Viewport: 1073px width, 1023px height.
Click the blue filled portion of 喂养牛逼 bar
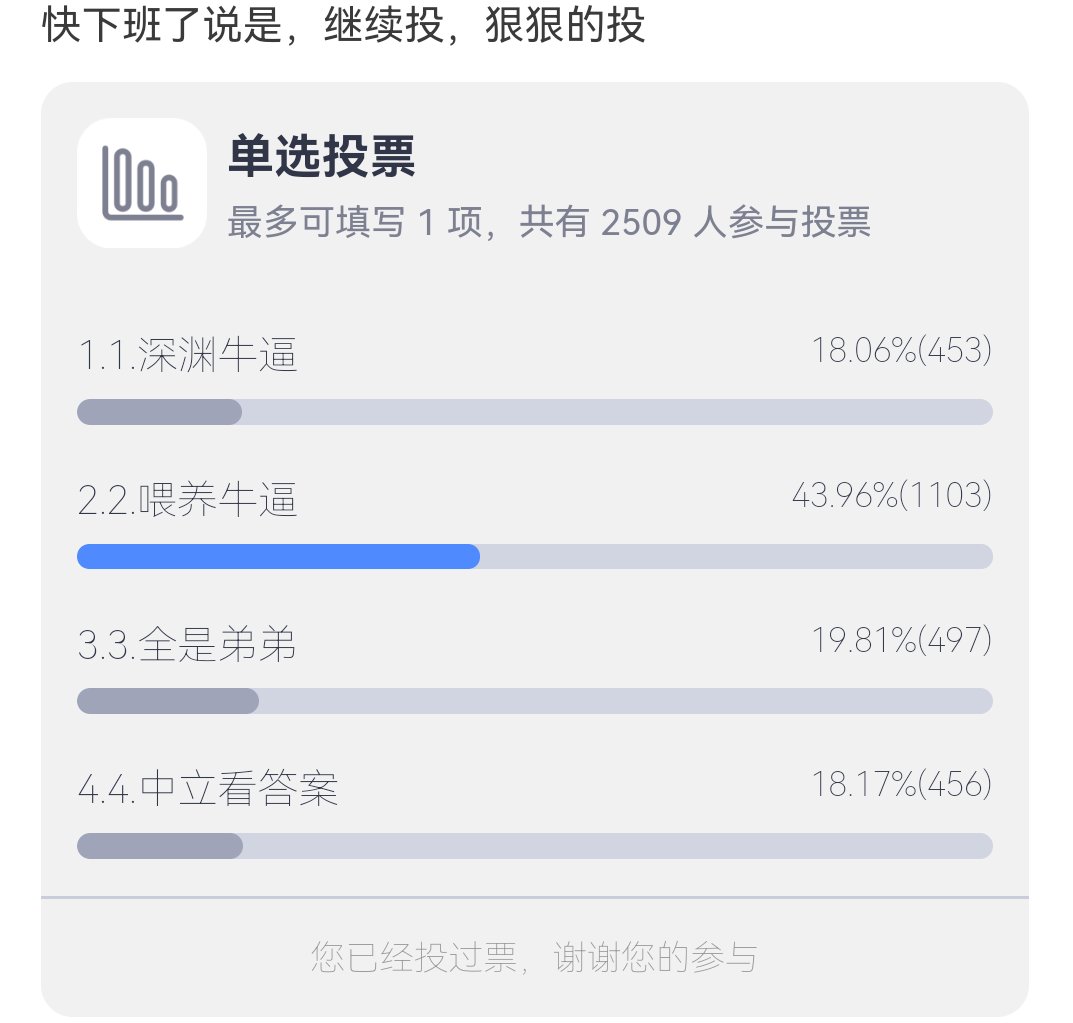point(278,557)
